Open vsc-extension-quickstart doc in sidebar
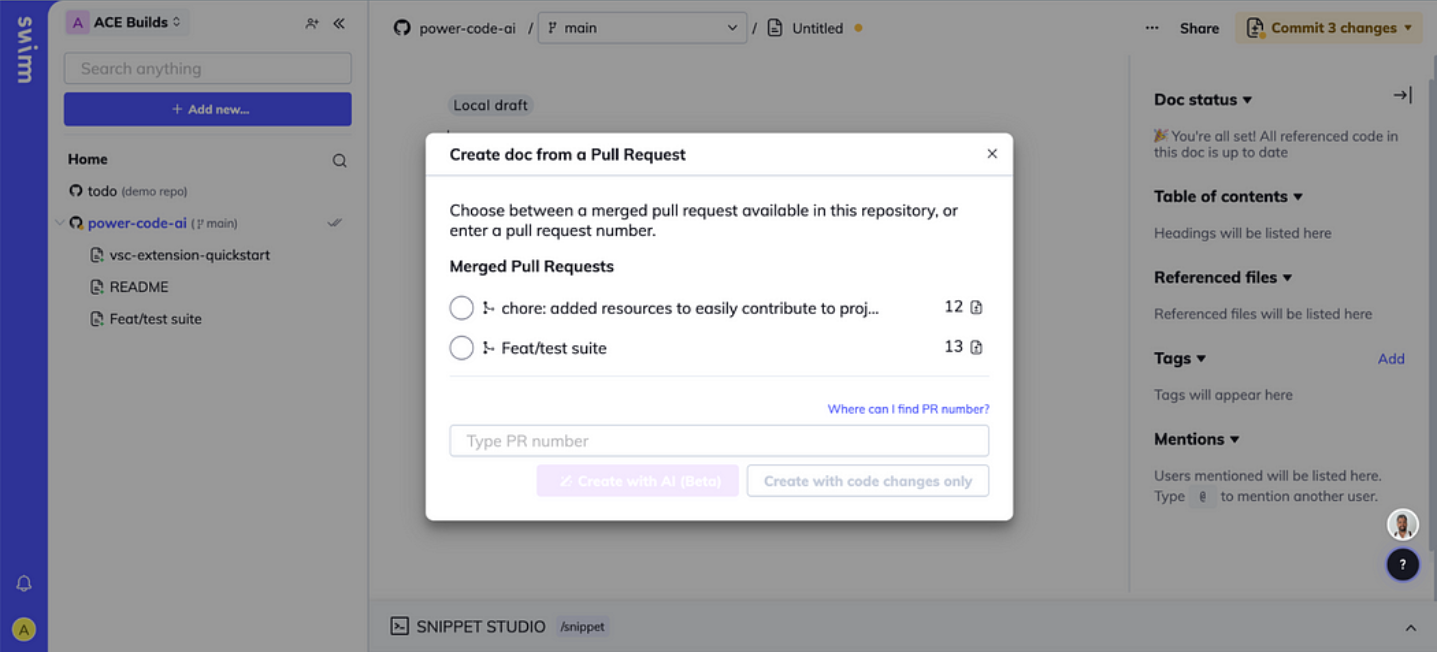 (189, 255)
